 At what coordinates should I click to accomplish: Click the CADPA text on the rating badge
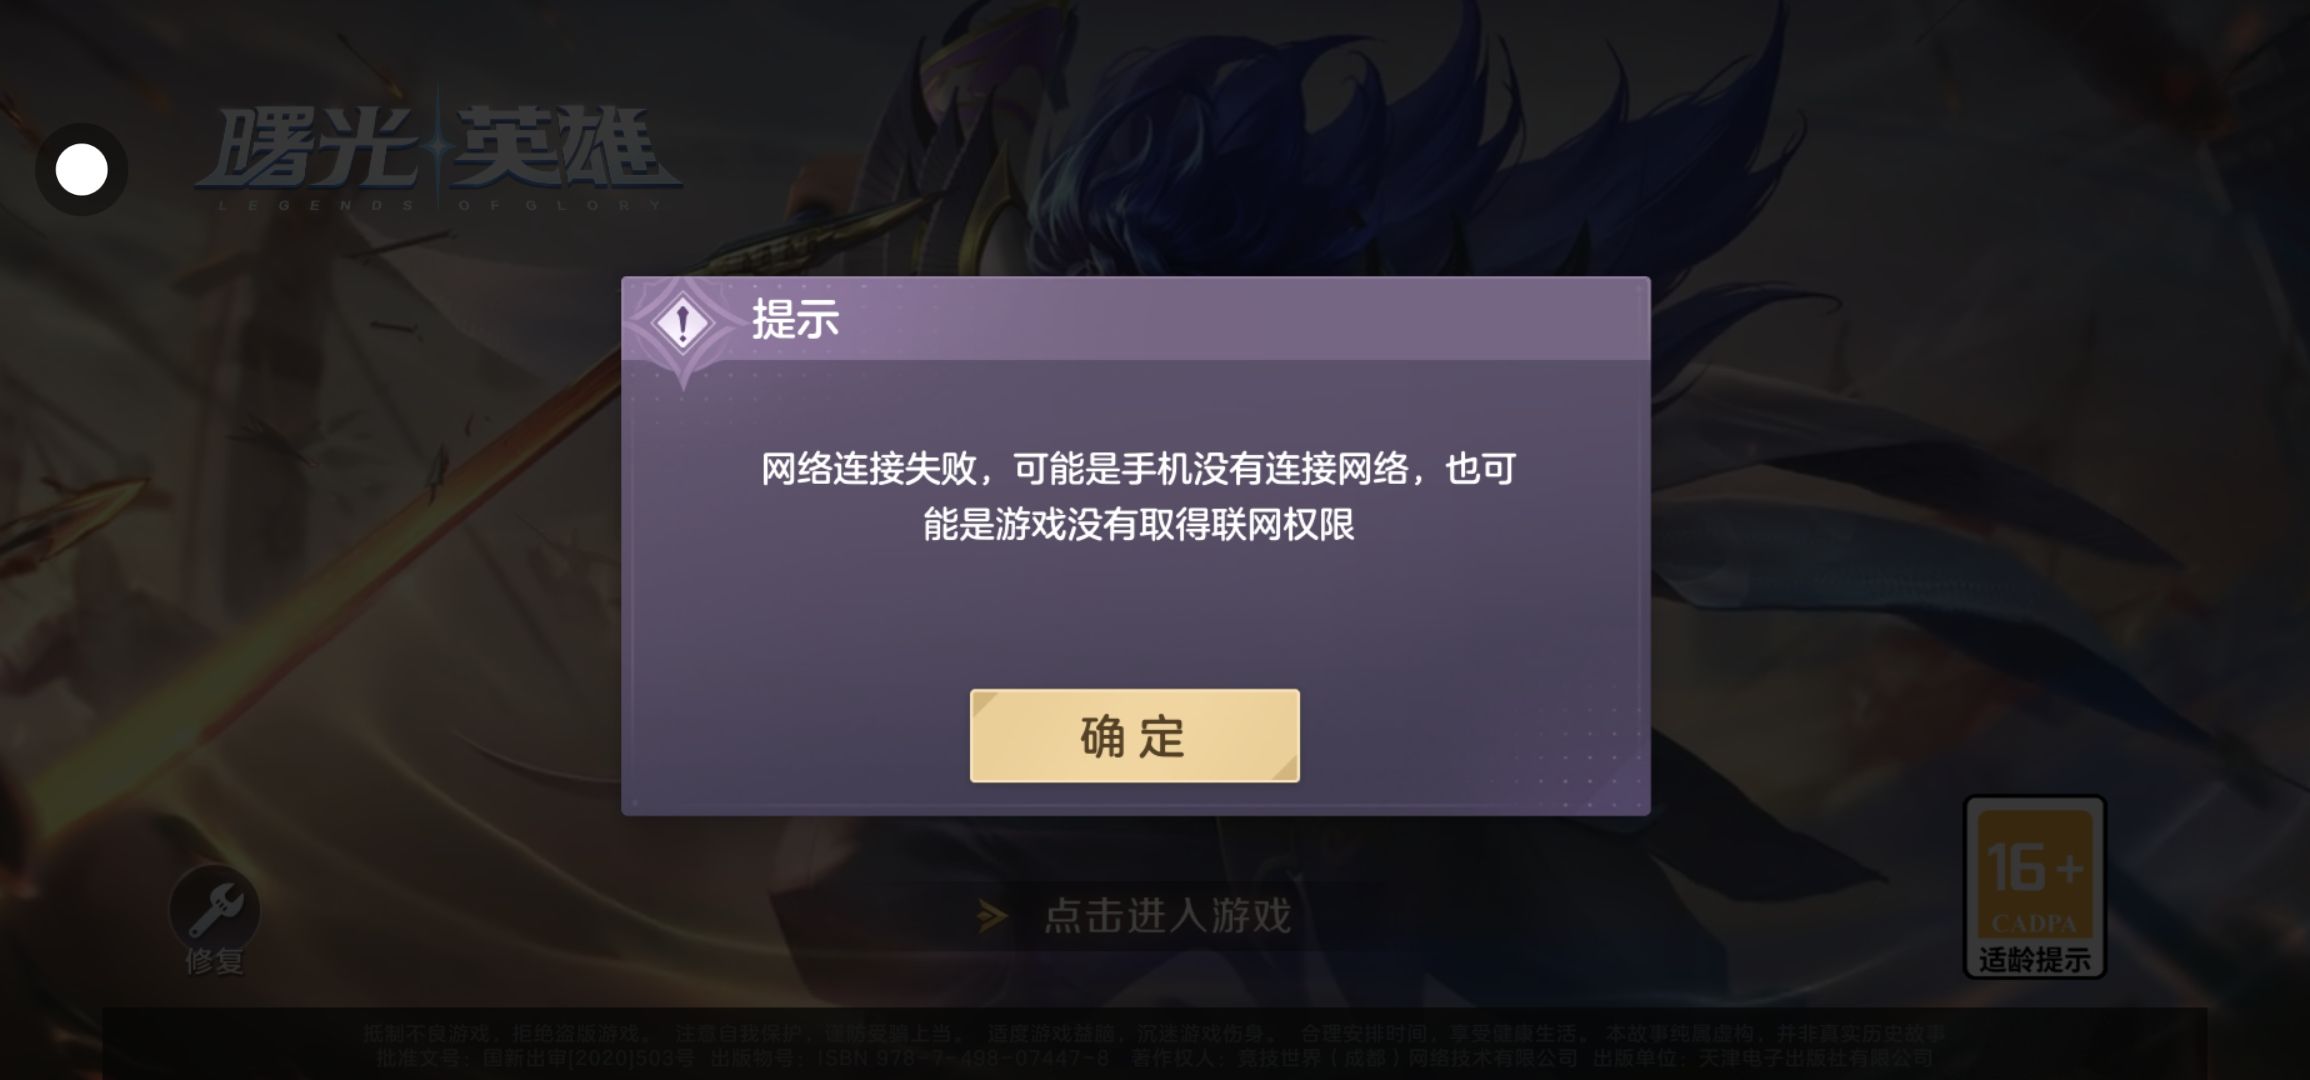[2034, 923]
